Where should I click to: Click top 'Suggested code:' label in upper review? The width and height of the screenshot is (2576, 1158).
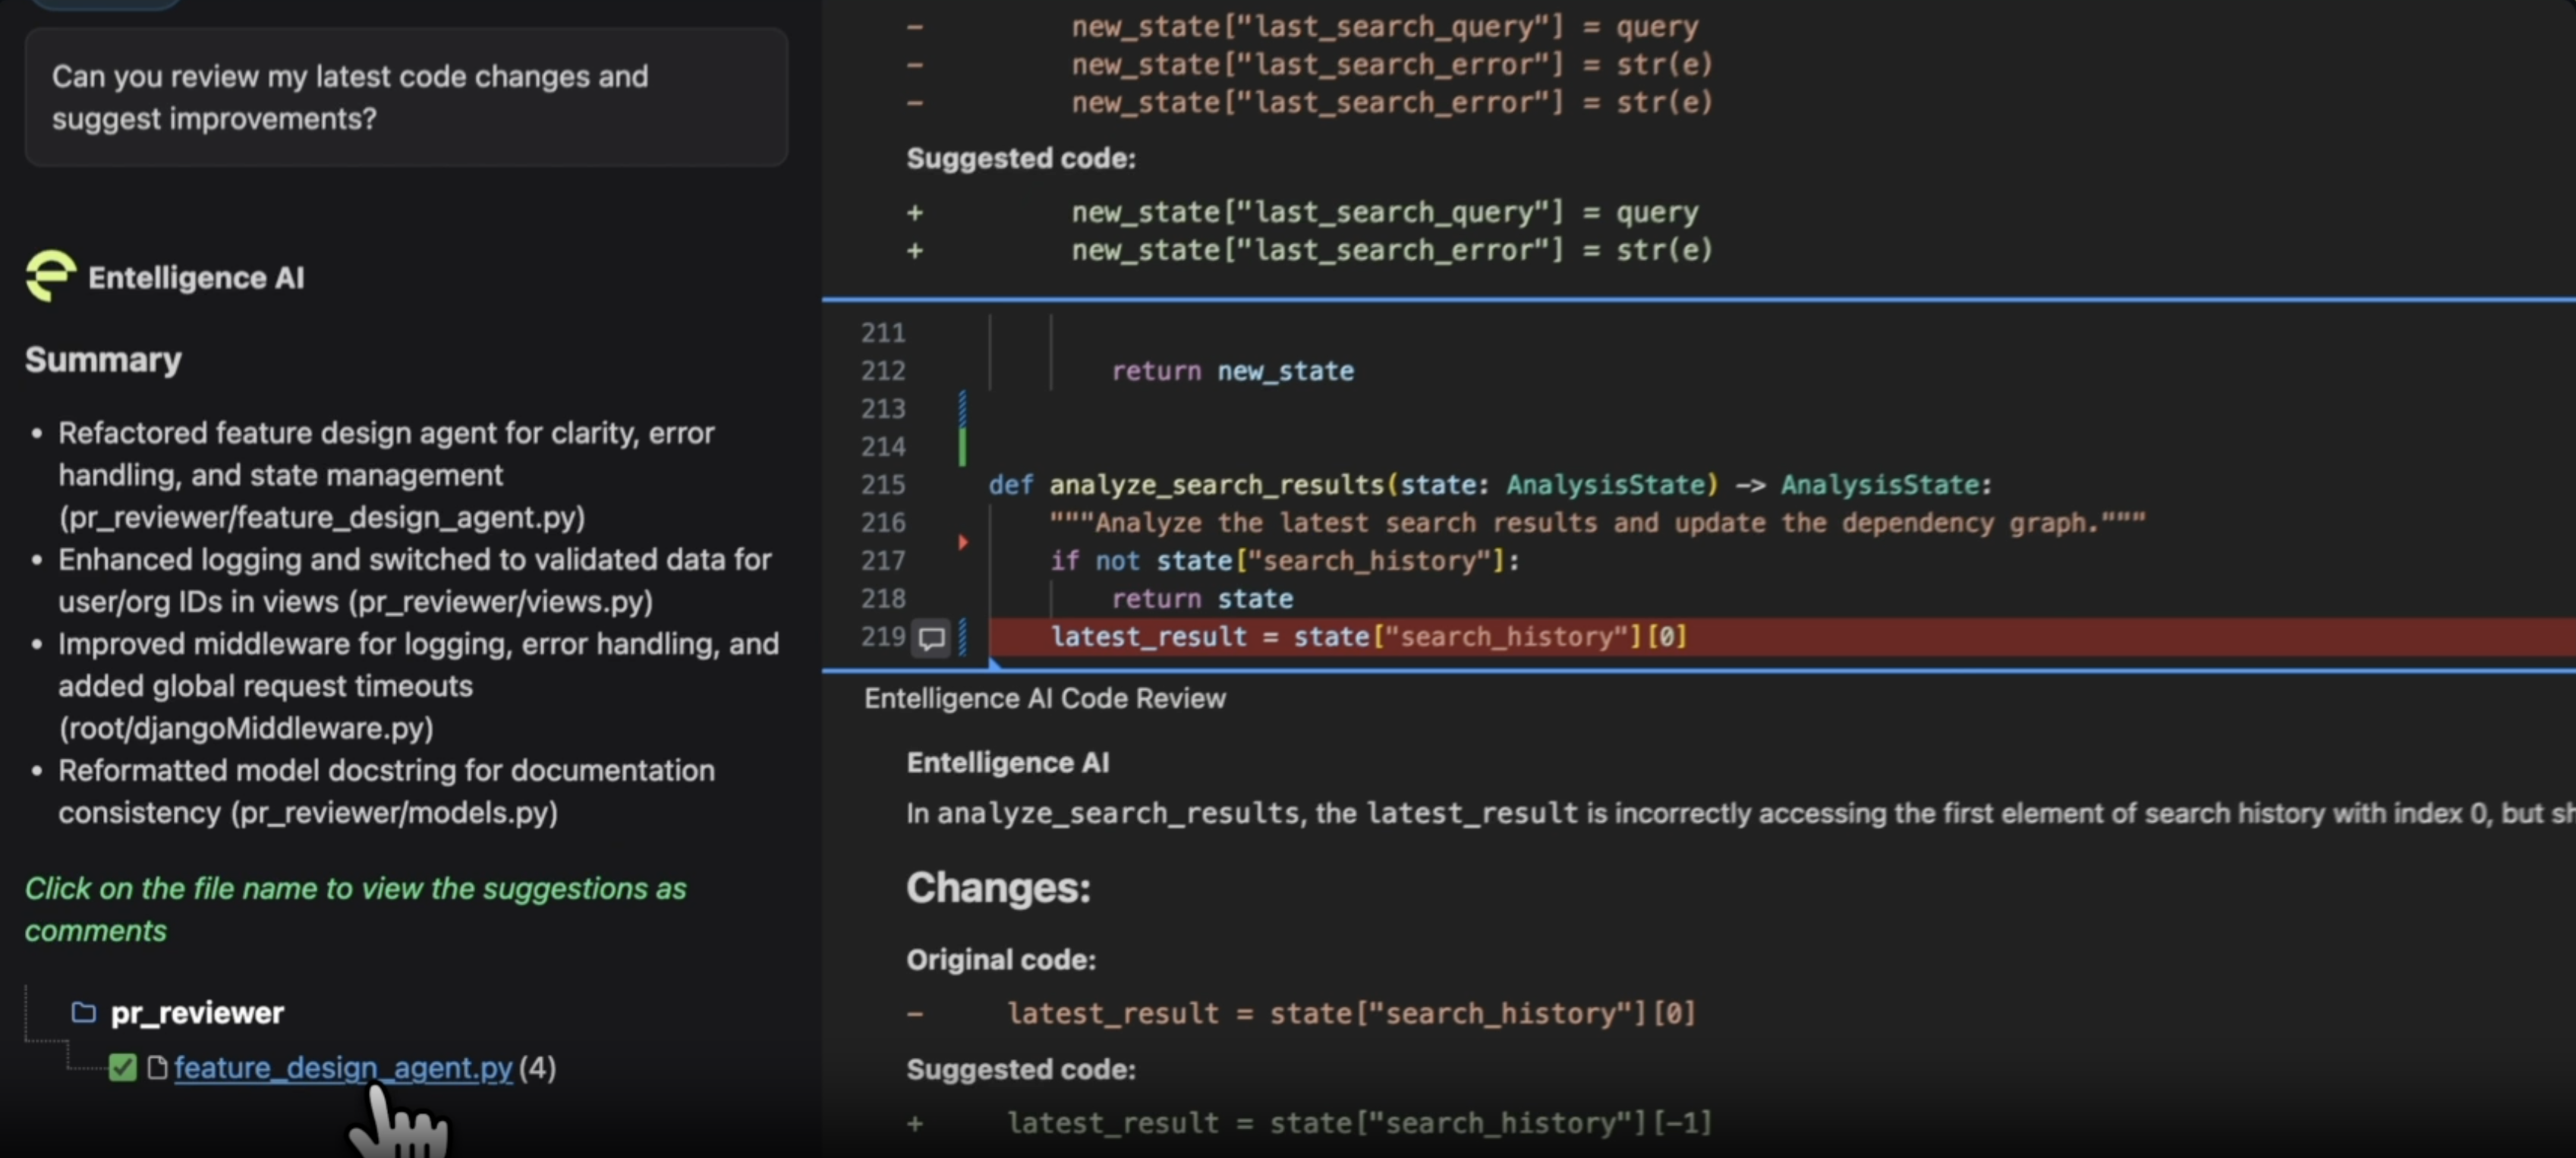tap(1021, 158)
